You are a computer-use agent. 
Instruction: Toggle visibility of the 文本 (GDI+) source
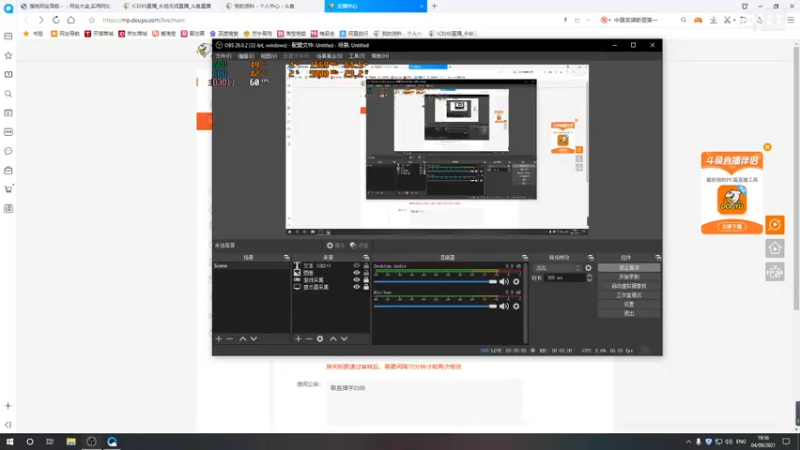coord(357,266)
